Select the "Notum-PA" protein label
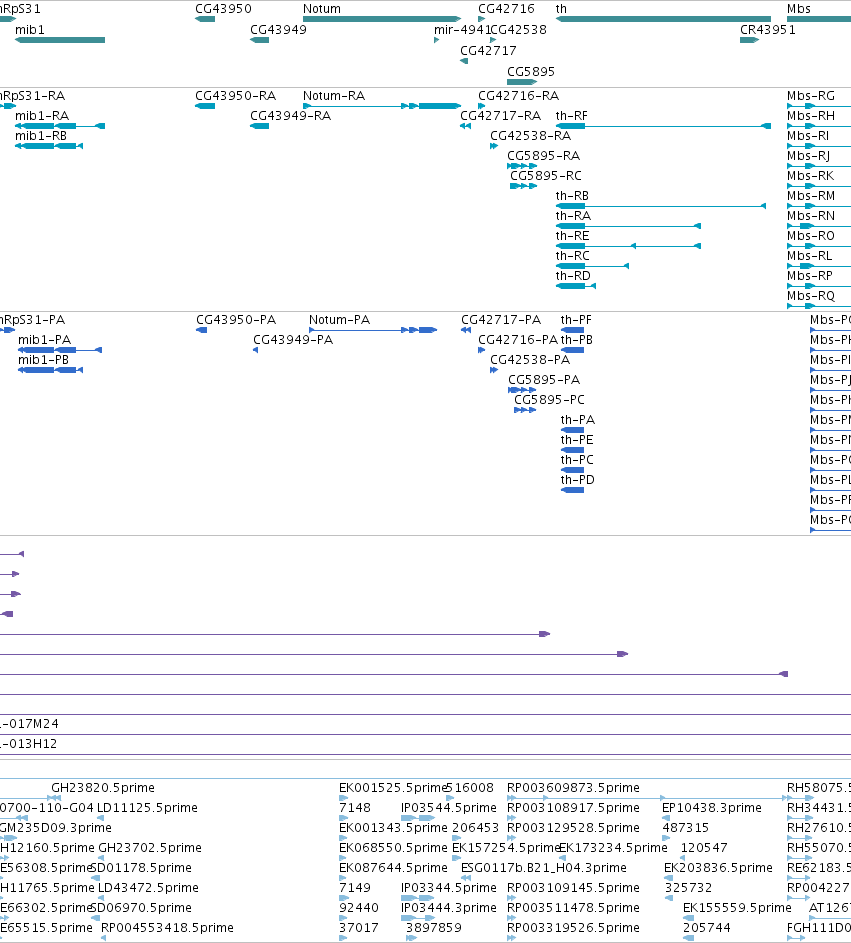851x943 pixels. click(x=339, y=320)
